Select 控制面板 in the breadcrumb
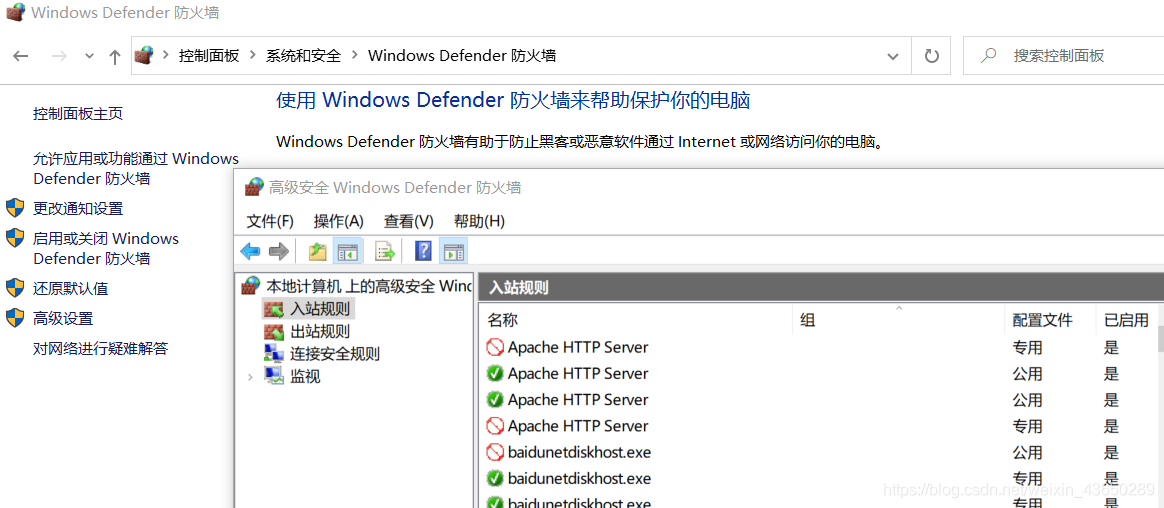 click(209, 56)
